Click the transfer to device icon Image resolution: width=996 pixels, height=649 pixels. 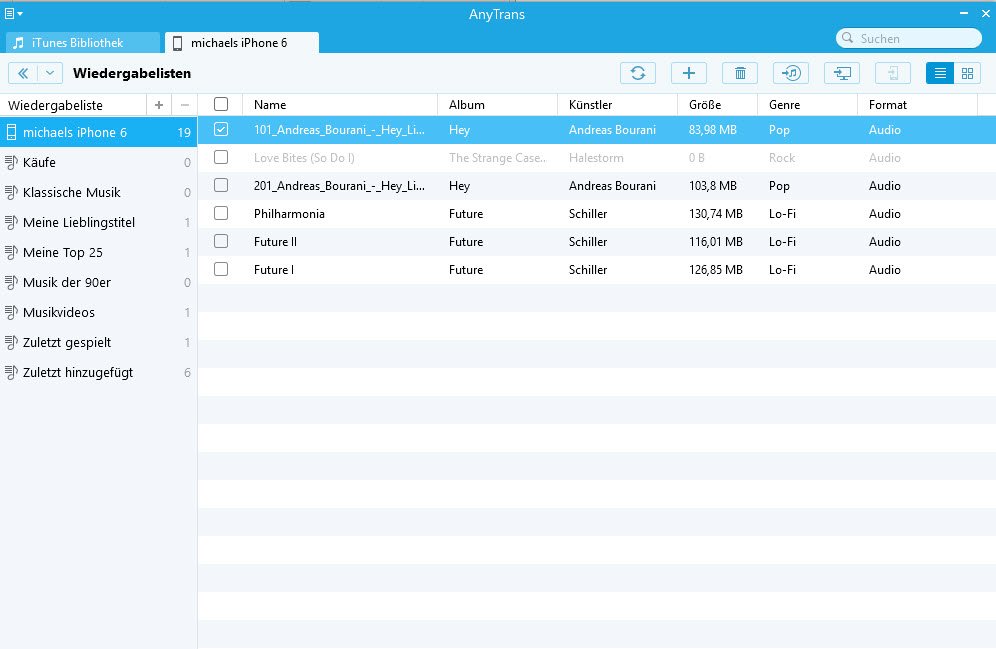(x=893, y=73)
